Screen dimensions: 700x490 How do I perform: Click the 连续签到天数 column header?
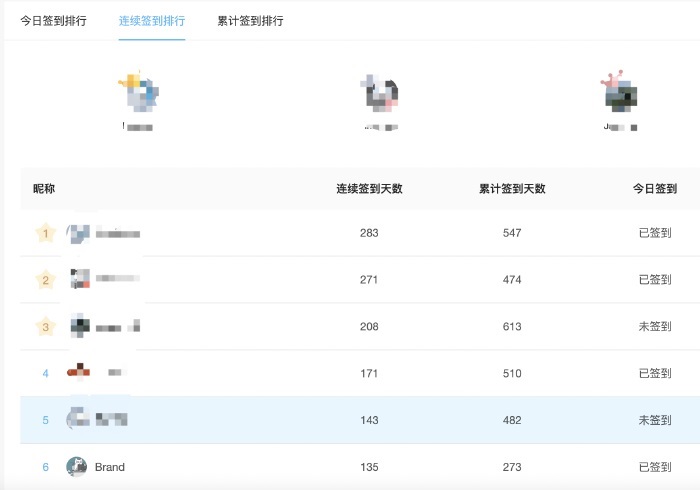[369, 189]
